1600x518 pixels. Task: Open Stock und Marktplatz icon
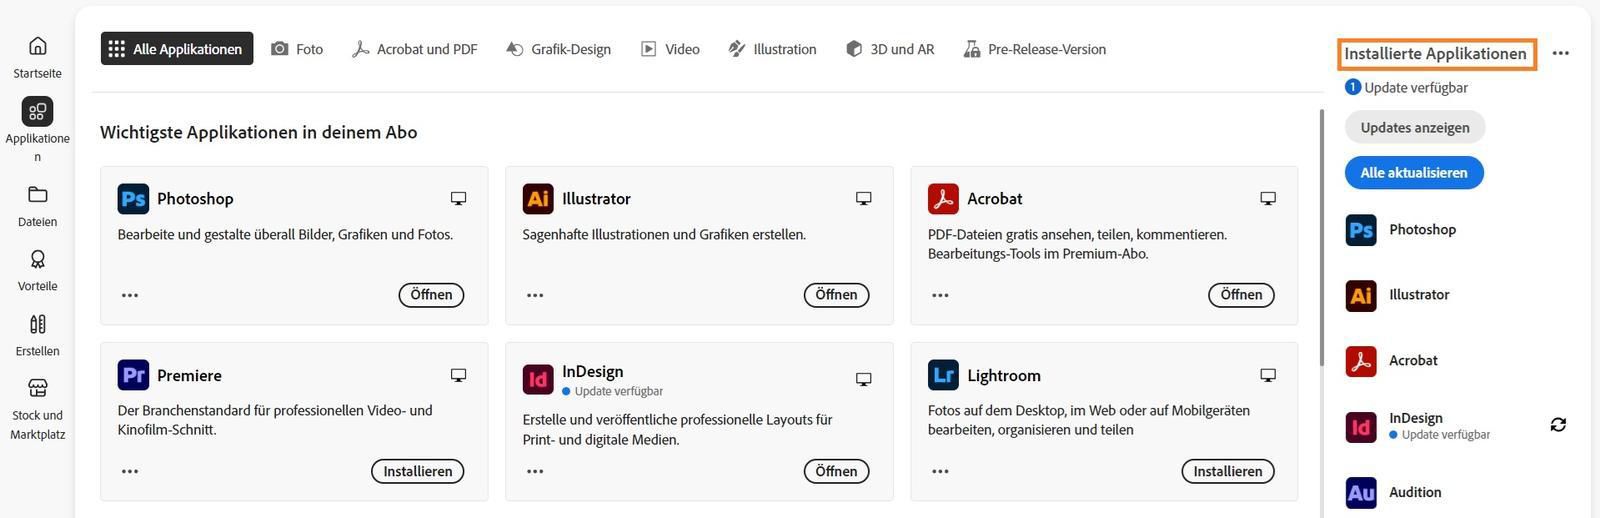tap(37, 388)
